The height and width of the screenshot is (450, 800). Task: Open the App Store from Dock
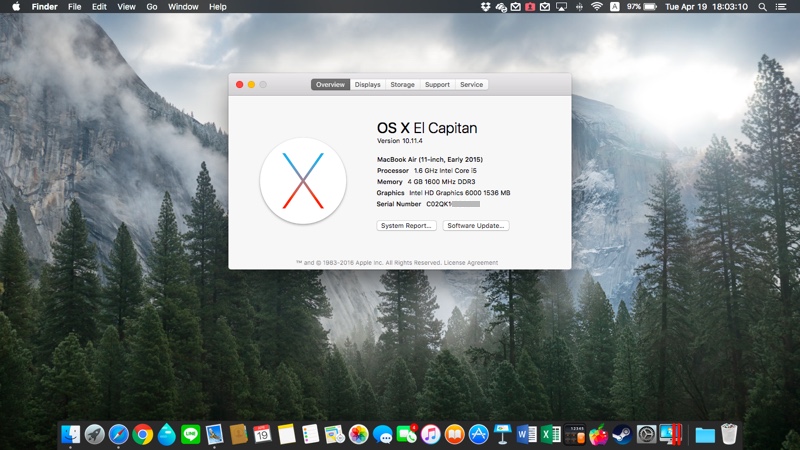click(x=478, y=435)
